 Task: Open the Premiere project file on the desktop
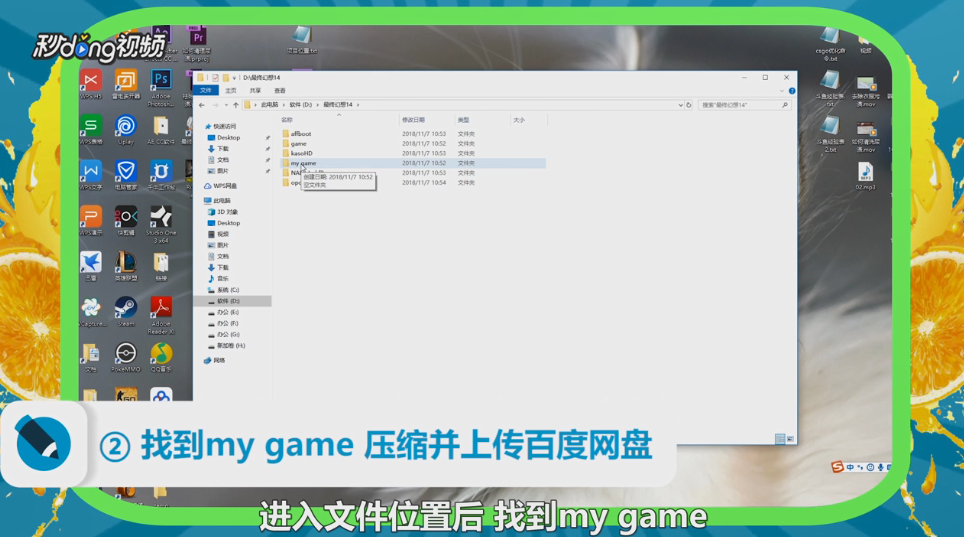(x=197, y=44)
